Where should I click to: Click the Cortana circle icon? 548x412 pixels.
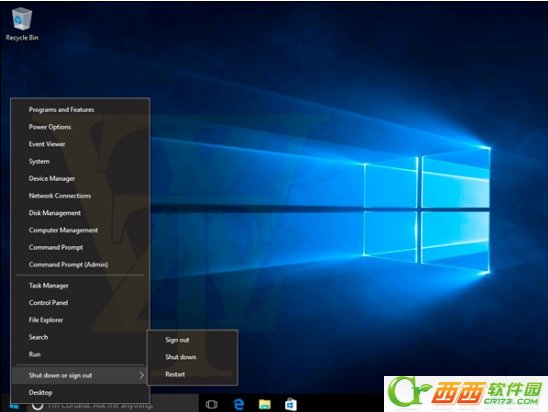(x=38, y=405)
